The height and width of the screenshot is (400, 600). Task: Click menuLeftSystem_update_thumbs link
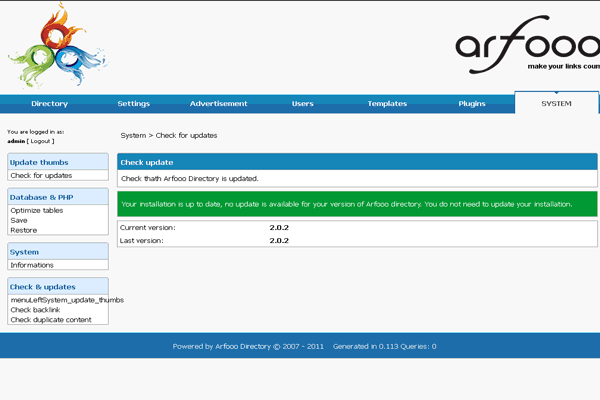point(67,300)
